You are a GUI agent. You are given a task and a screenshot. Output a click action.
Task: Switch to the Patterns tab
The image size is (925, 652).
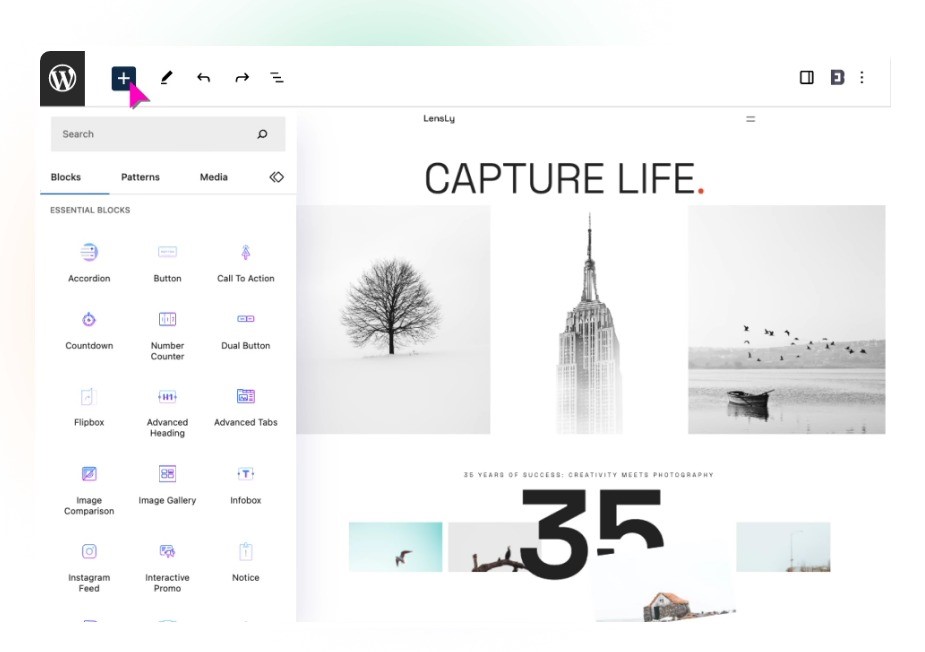coord(140,177)
